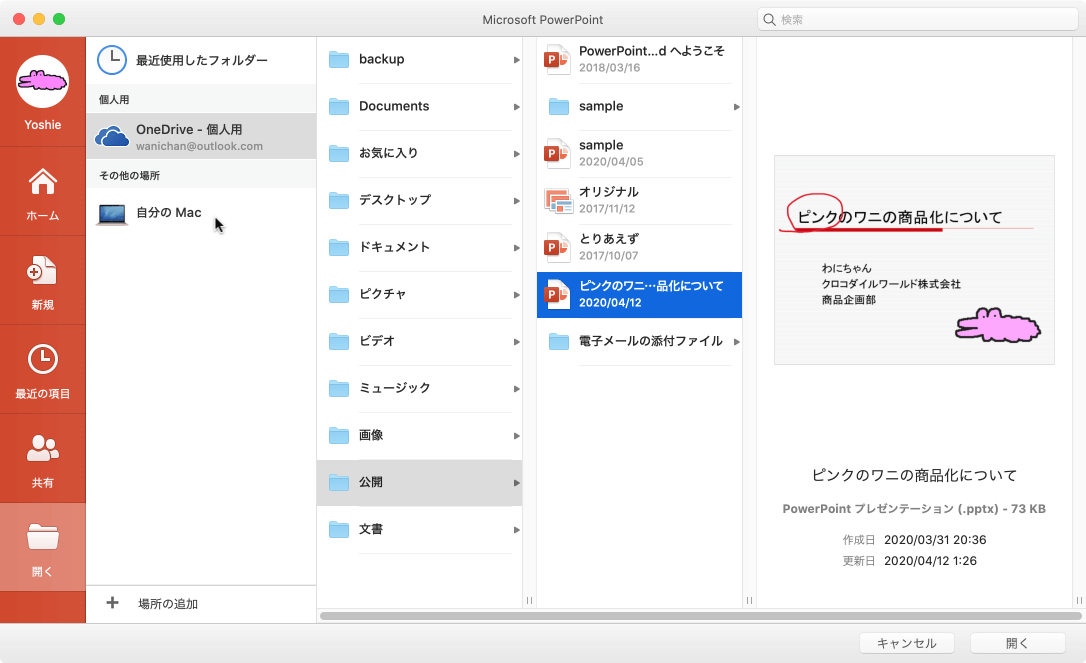Click the とりあえず presentation icon

pos(558,247)
